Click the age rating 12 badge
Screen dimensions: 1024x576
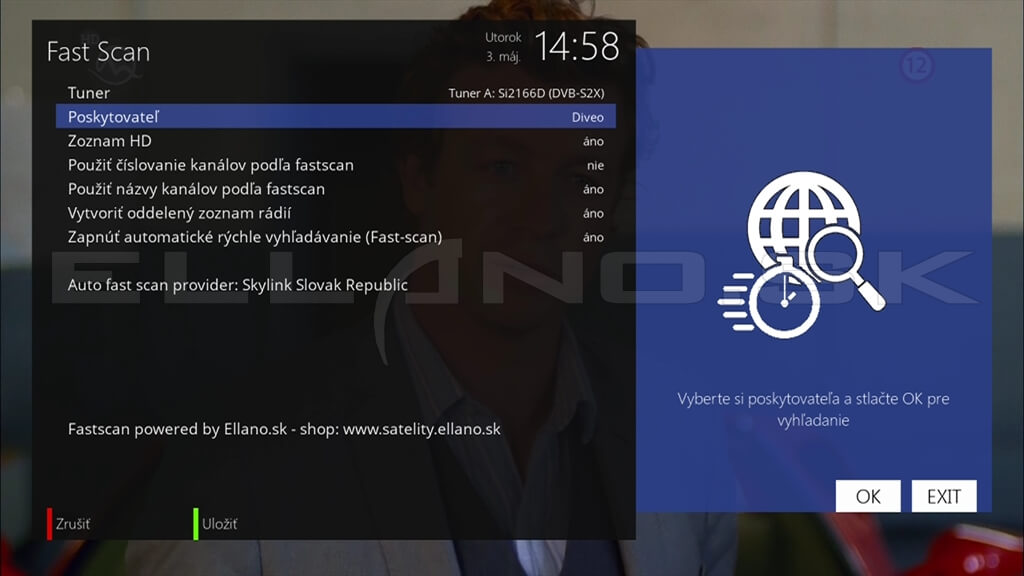[x=917, y=66]
